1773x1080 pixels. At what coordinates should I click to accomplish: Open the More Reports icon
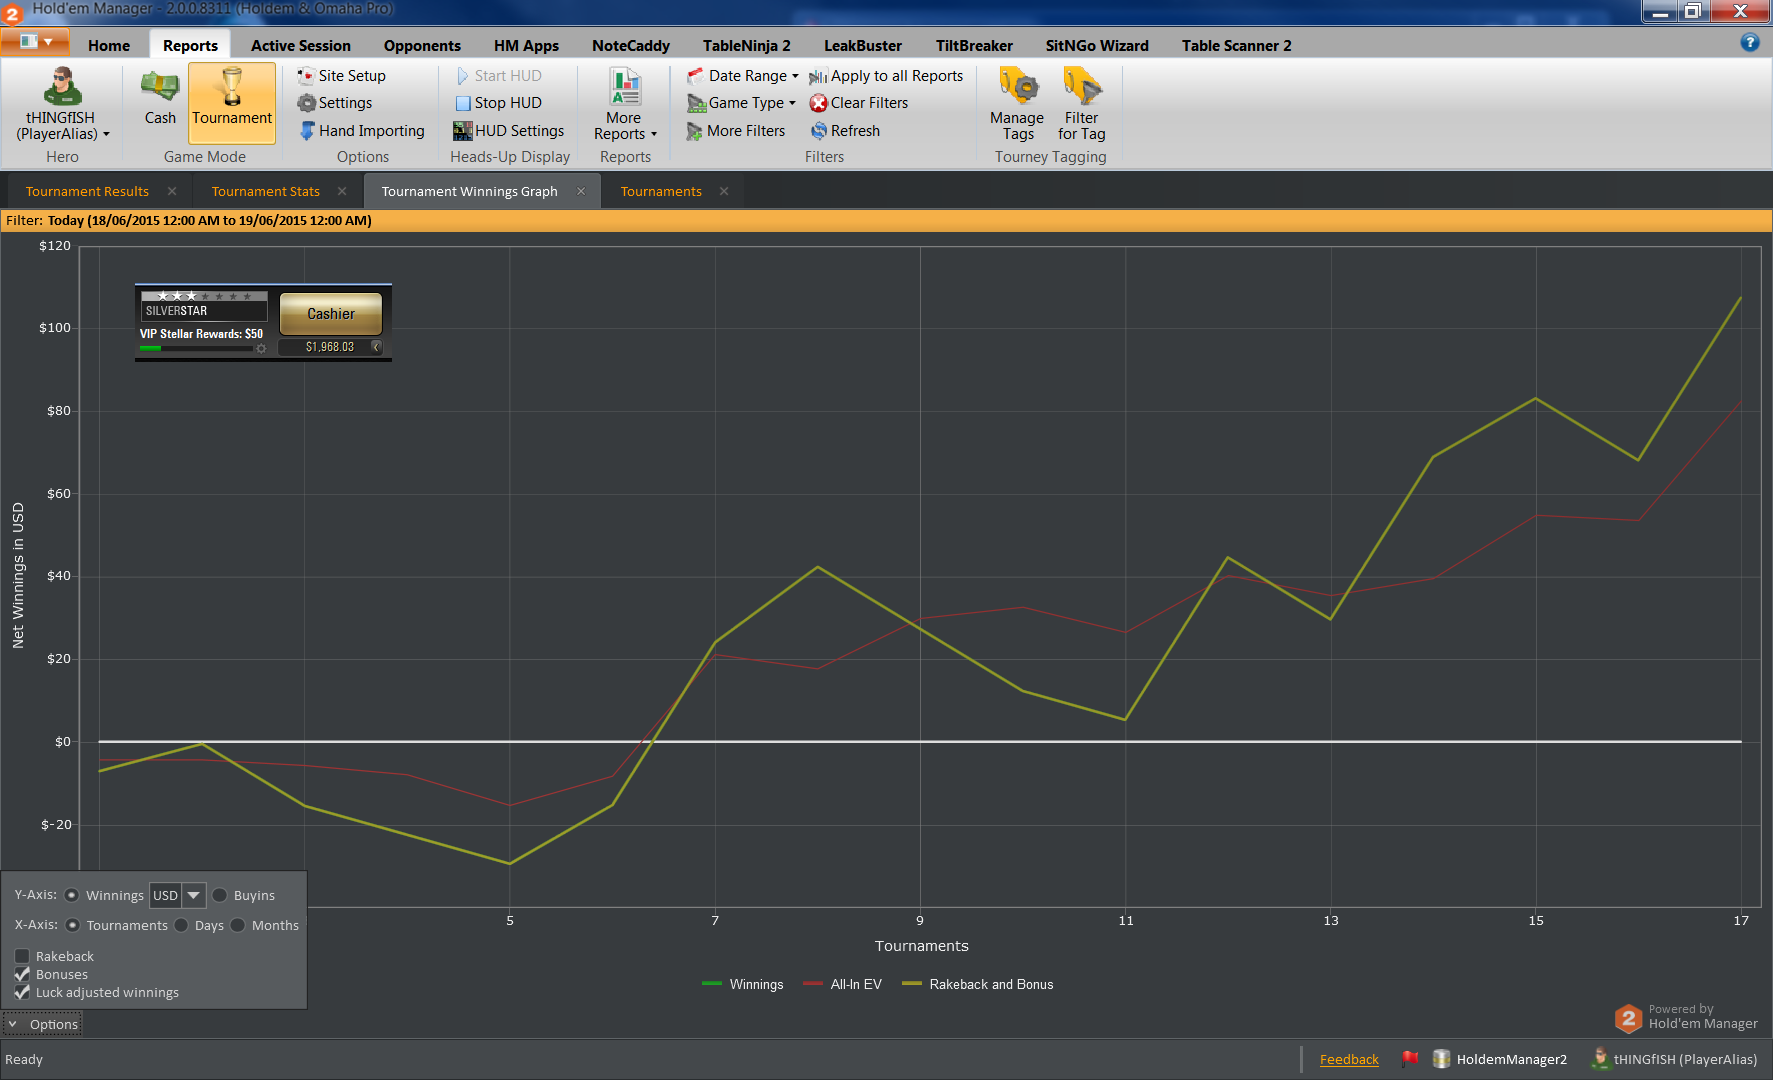pos(625,87)
